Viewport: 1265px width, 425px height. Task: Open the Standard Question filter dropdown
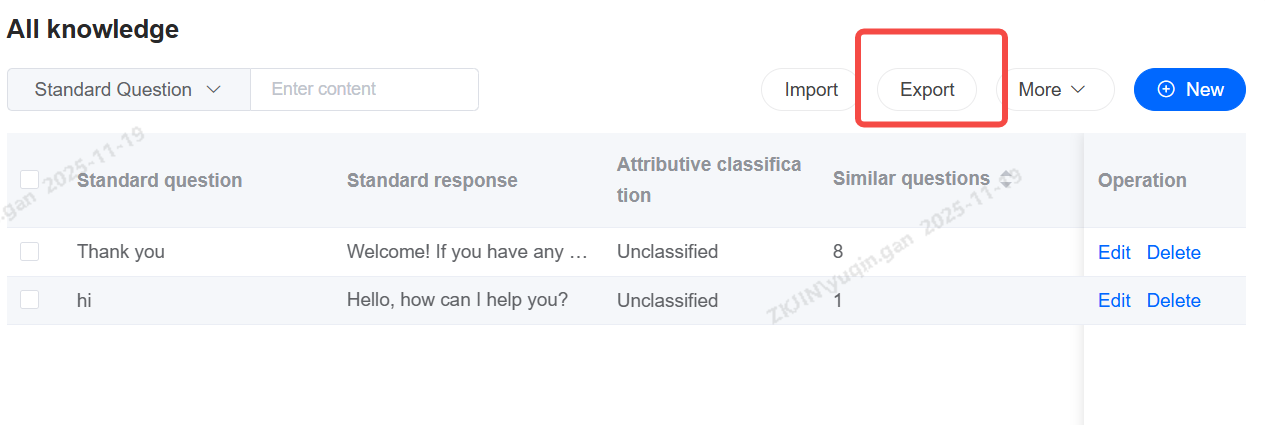point(128,90)
